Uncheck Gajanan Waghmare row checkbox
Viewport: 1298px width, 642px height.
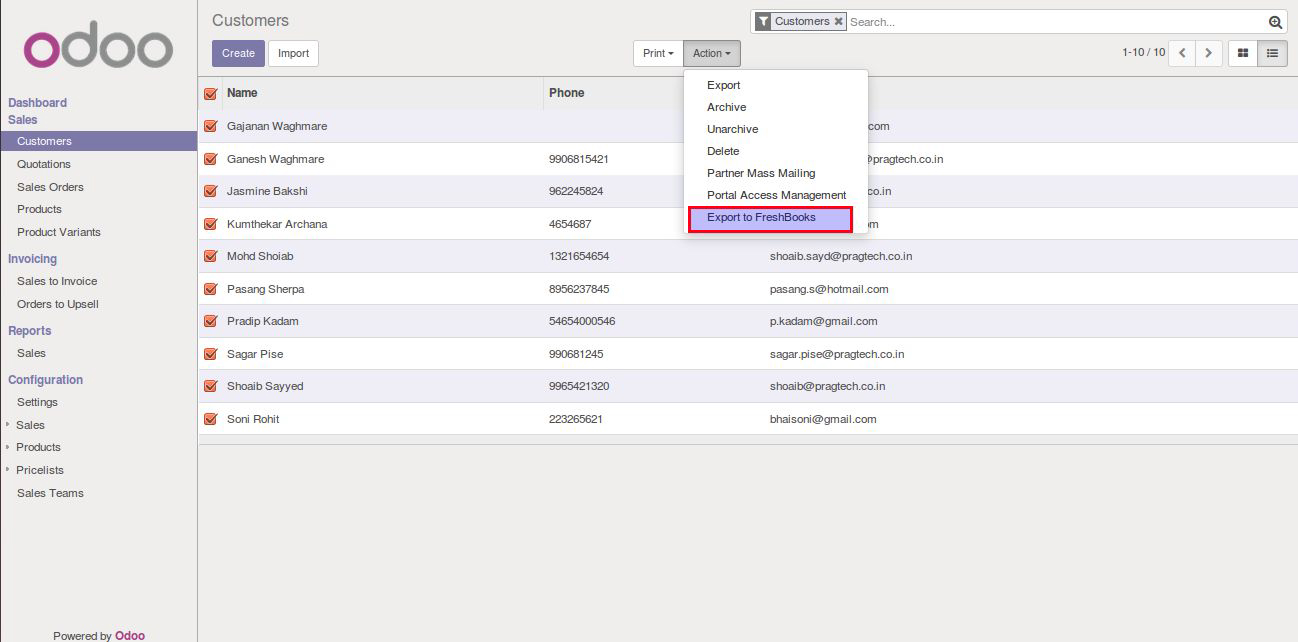click(210, 126)
